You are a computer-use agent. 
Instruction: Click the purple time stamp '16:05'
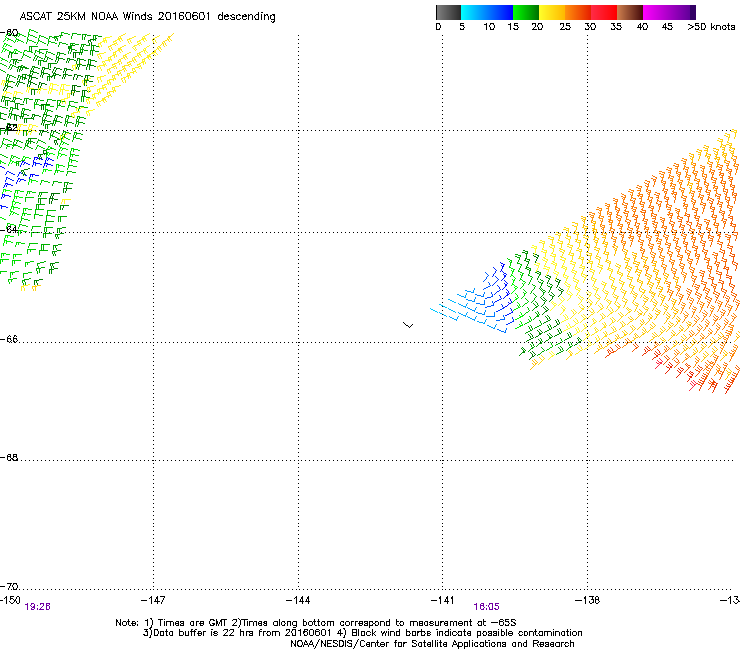(487, 607)
